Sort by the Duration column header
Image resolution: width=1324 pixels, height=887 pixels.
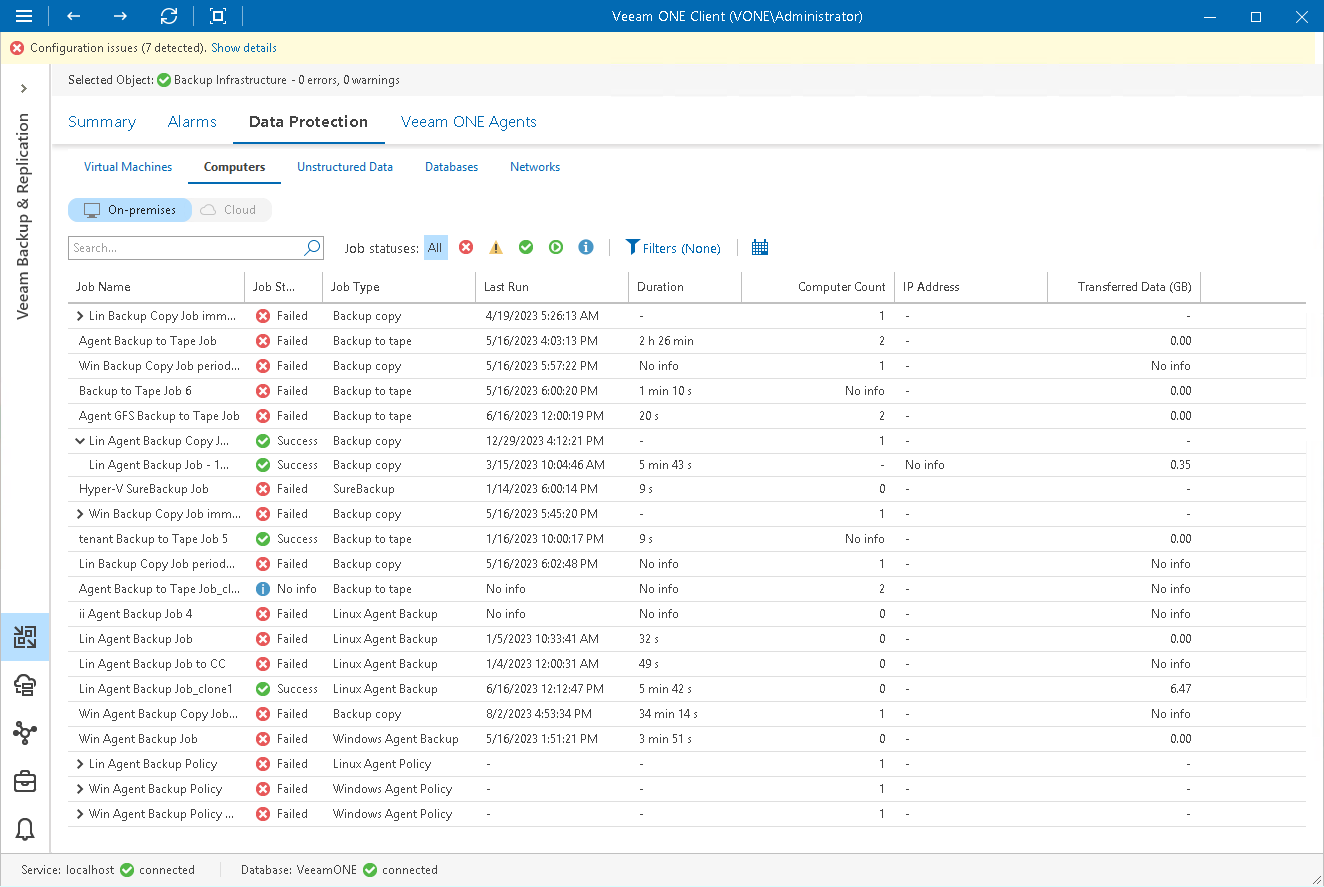(x=685, y=287)
